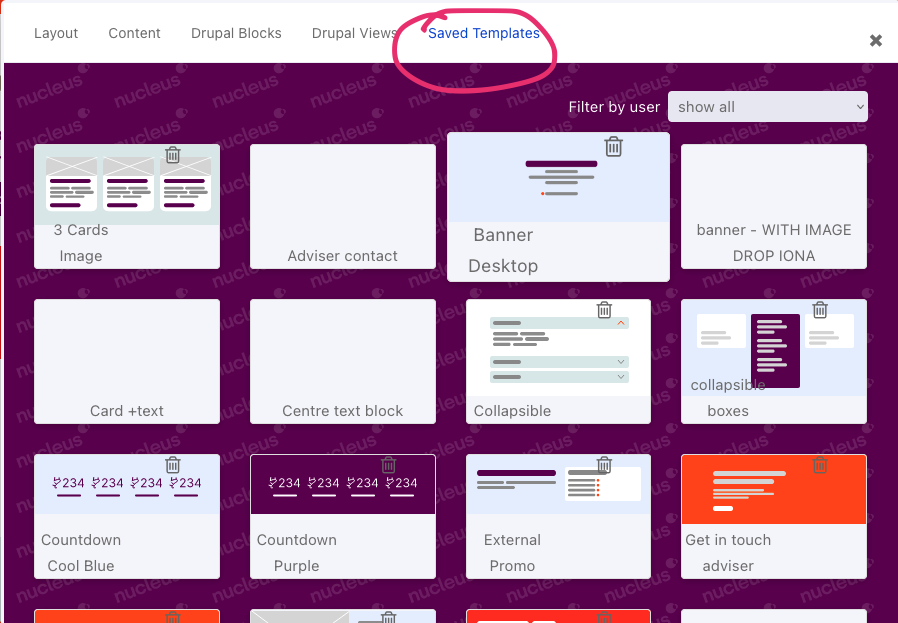Select the Centre text block template
Image resolution: width=898 pixels, height=623 pixels.
(343, 361)
